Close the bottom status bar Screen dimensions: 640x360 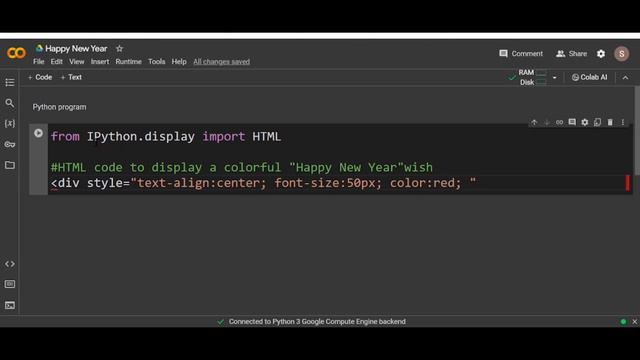pos(634,322)
